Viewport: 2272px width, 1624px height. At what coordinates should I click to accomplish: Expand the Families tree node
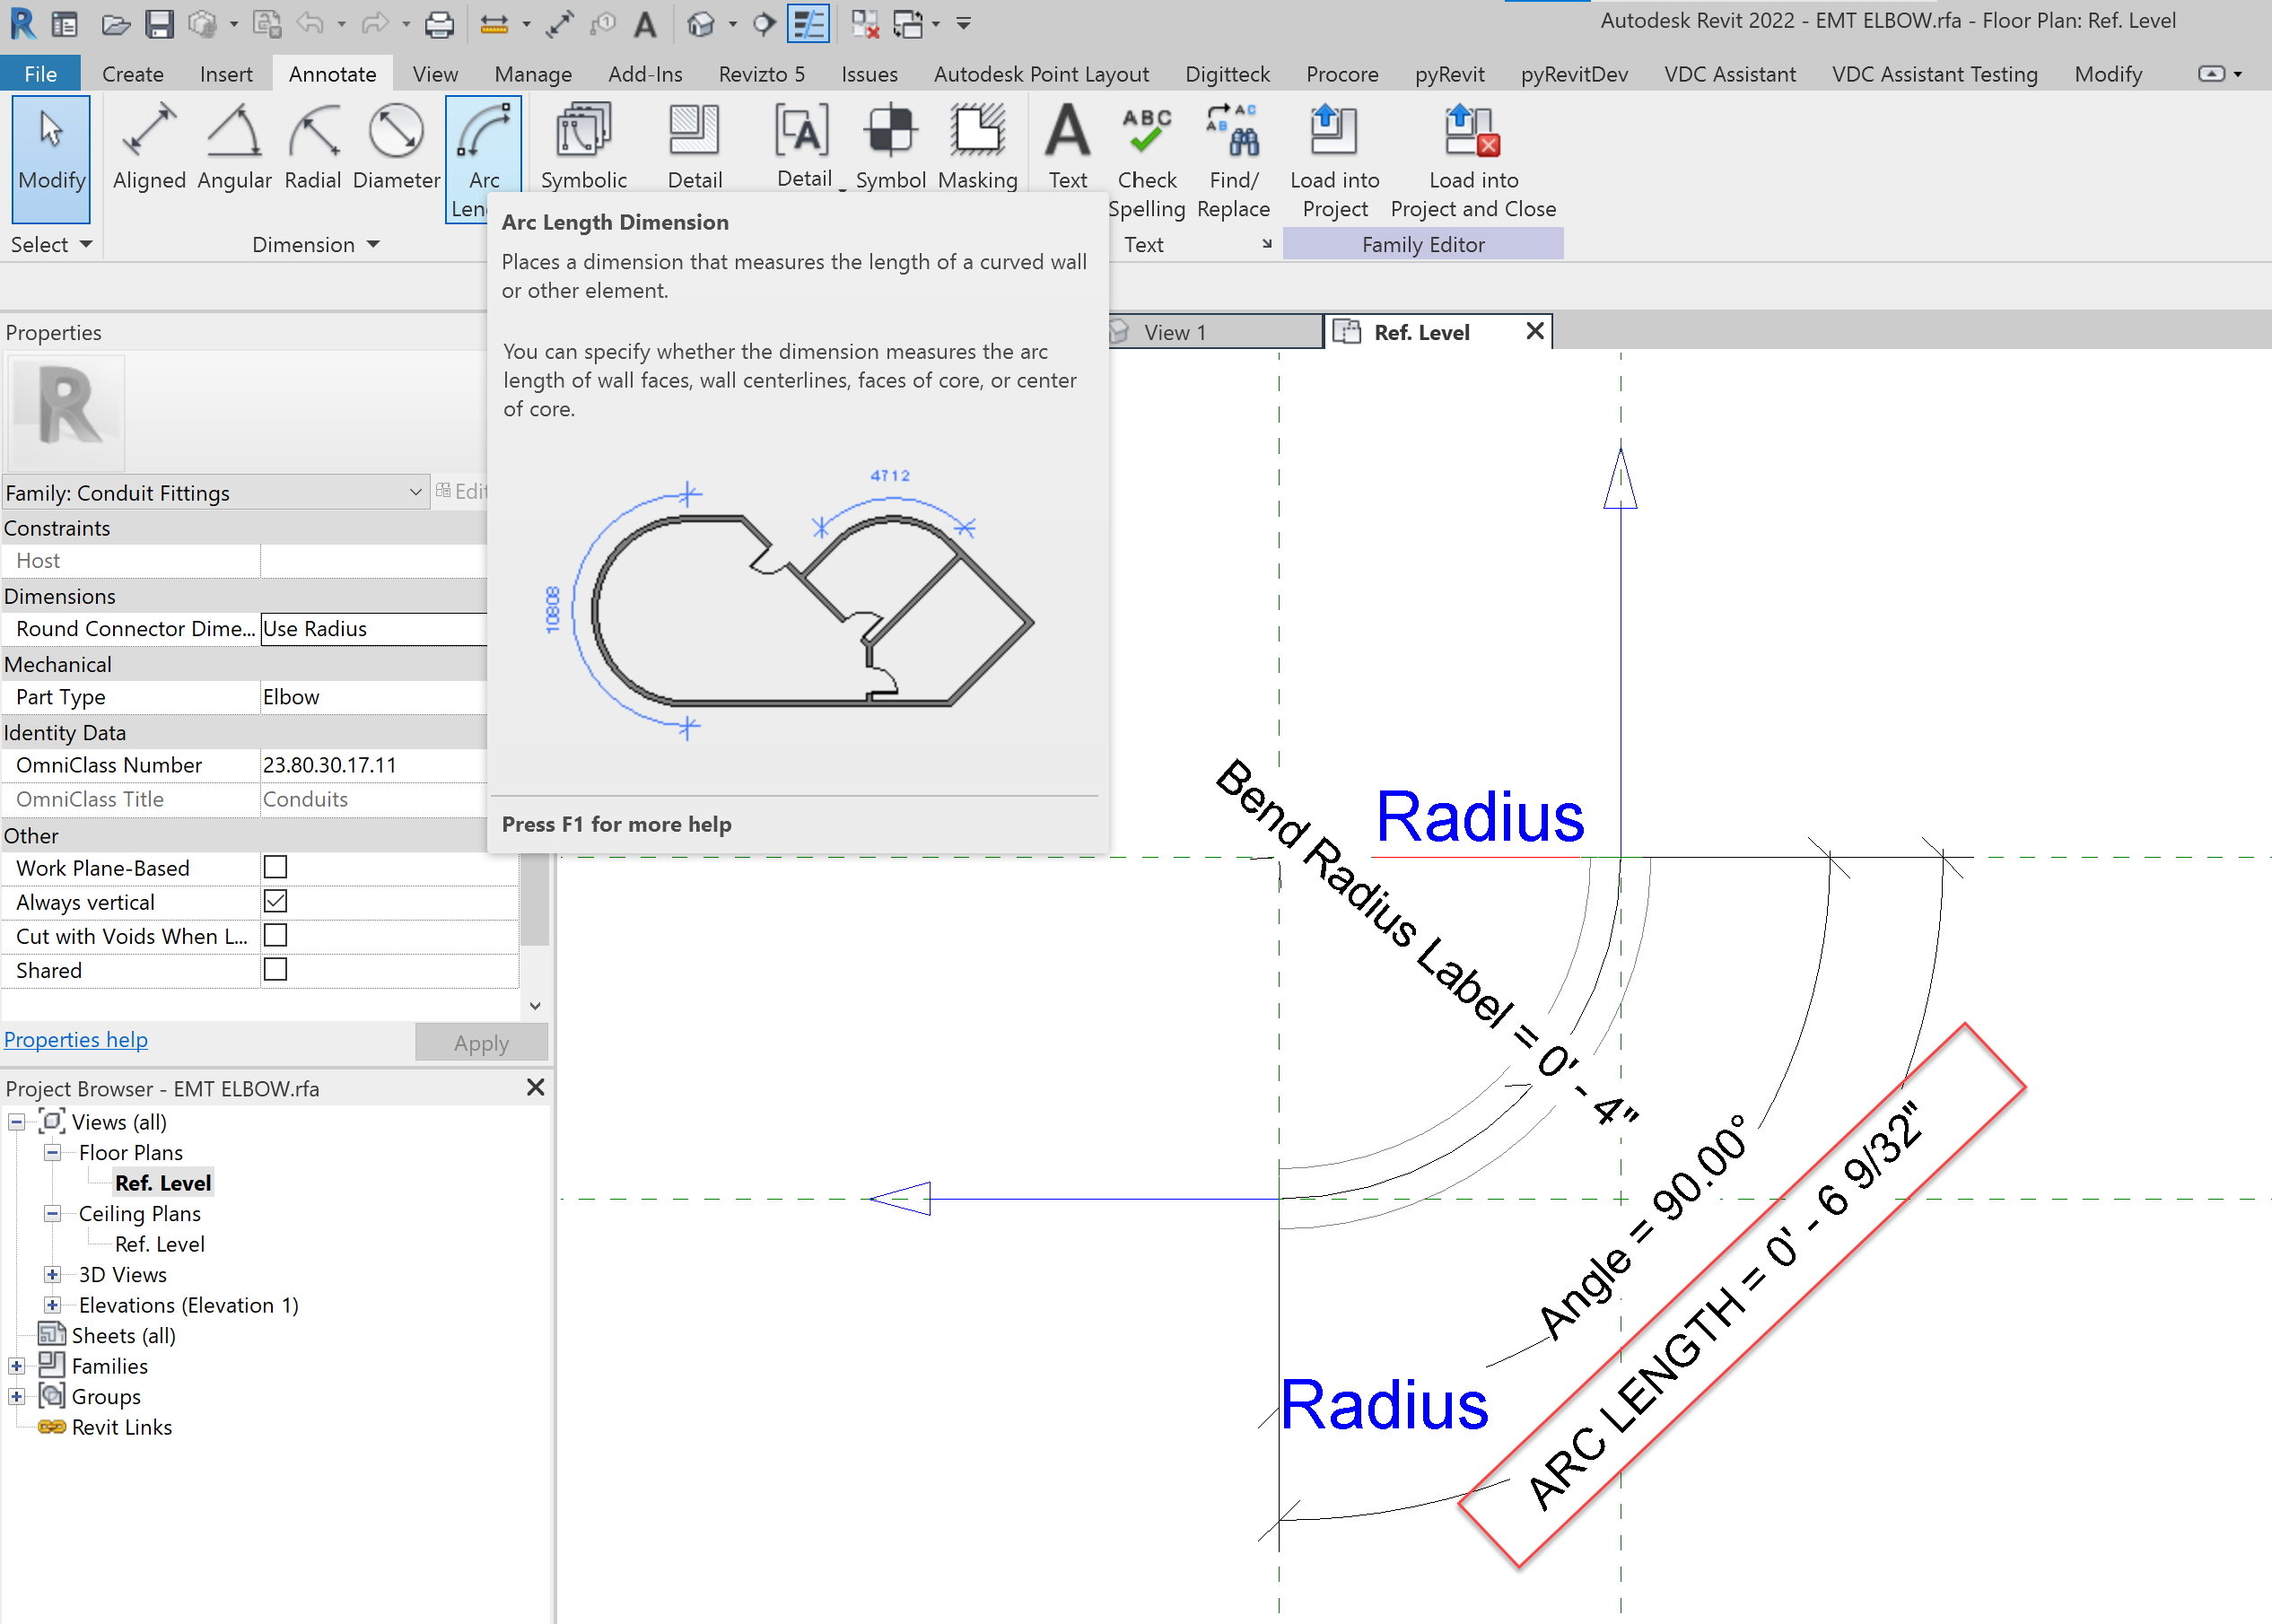[x=17, y=1366]
